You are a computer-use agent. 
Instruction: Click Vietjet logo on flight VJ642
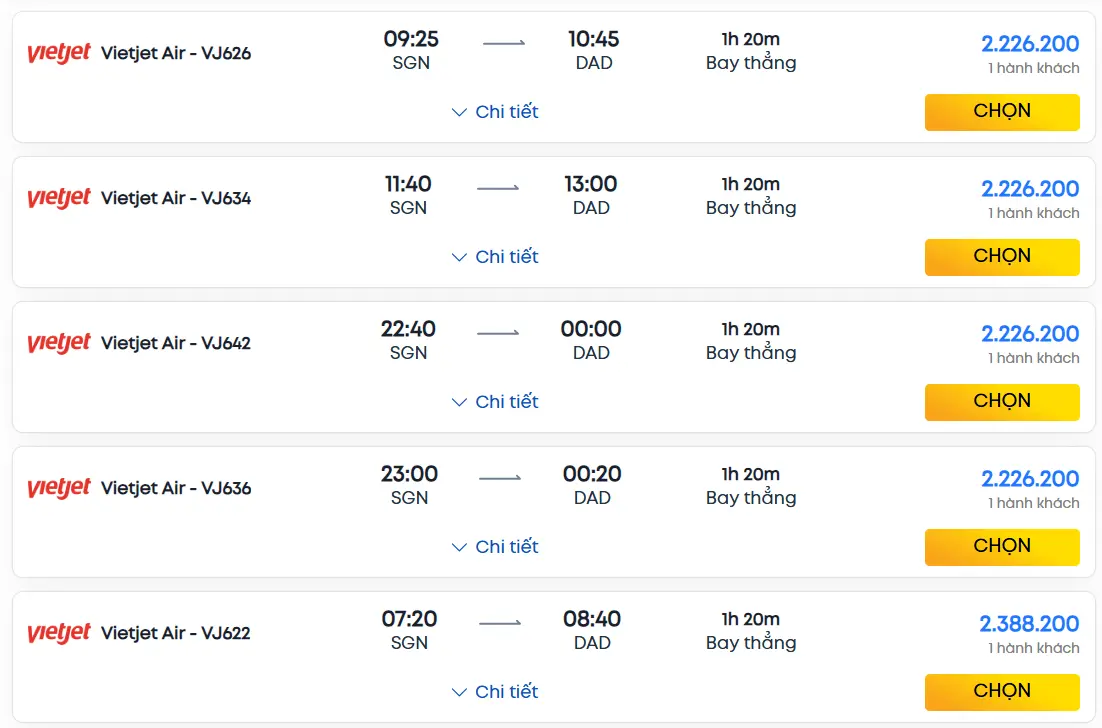(59, 343)
